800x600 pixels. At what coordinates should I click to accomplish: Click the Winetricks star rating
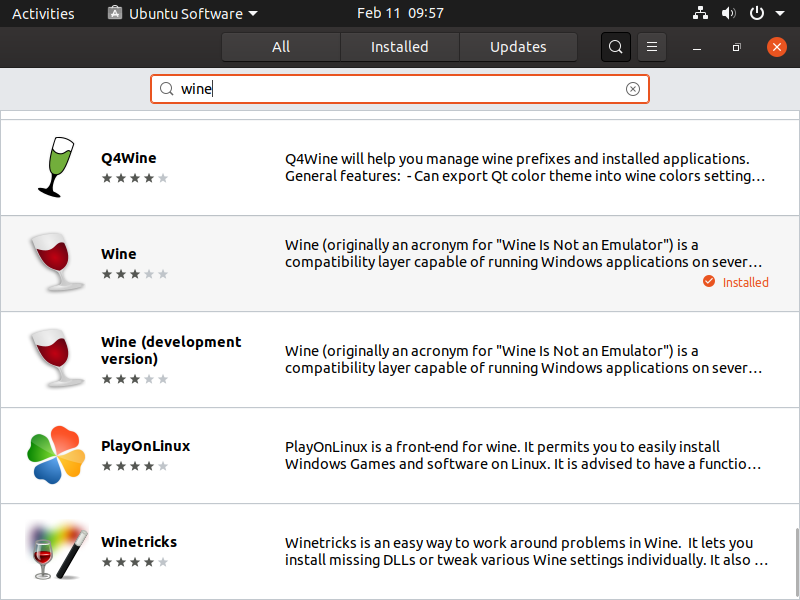click(134, 562)
